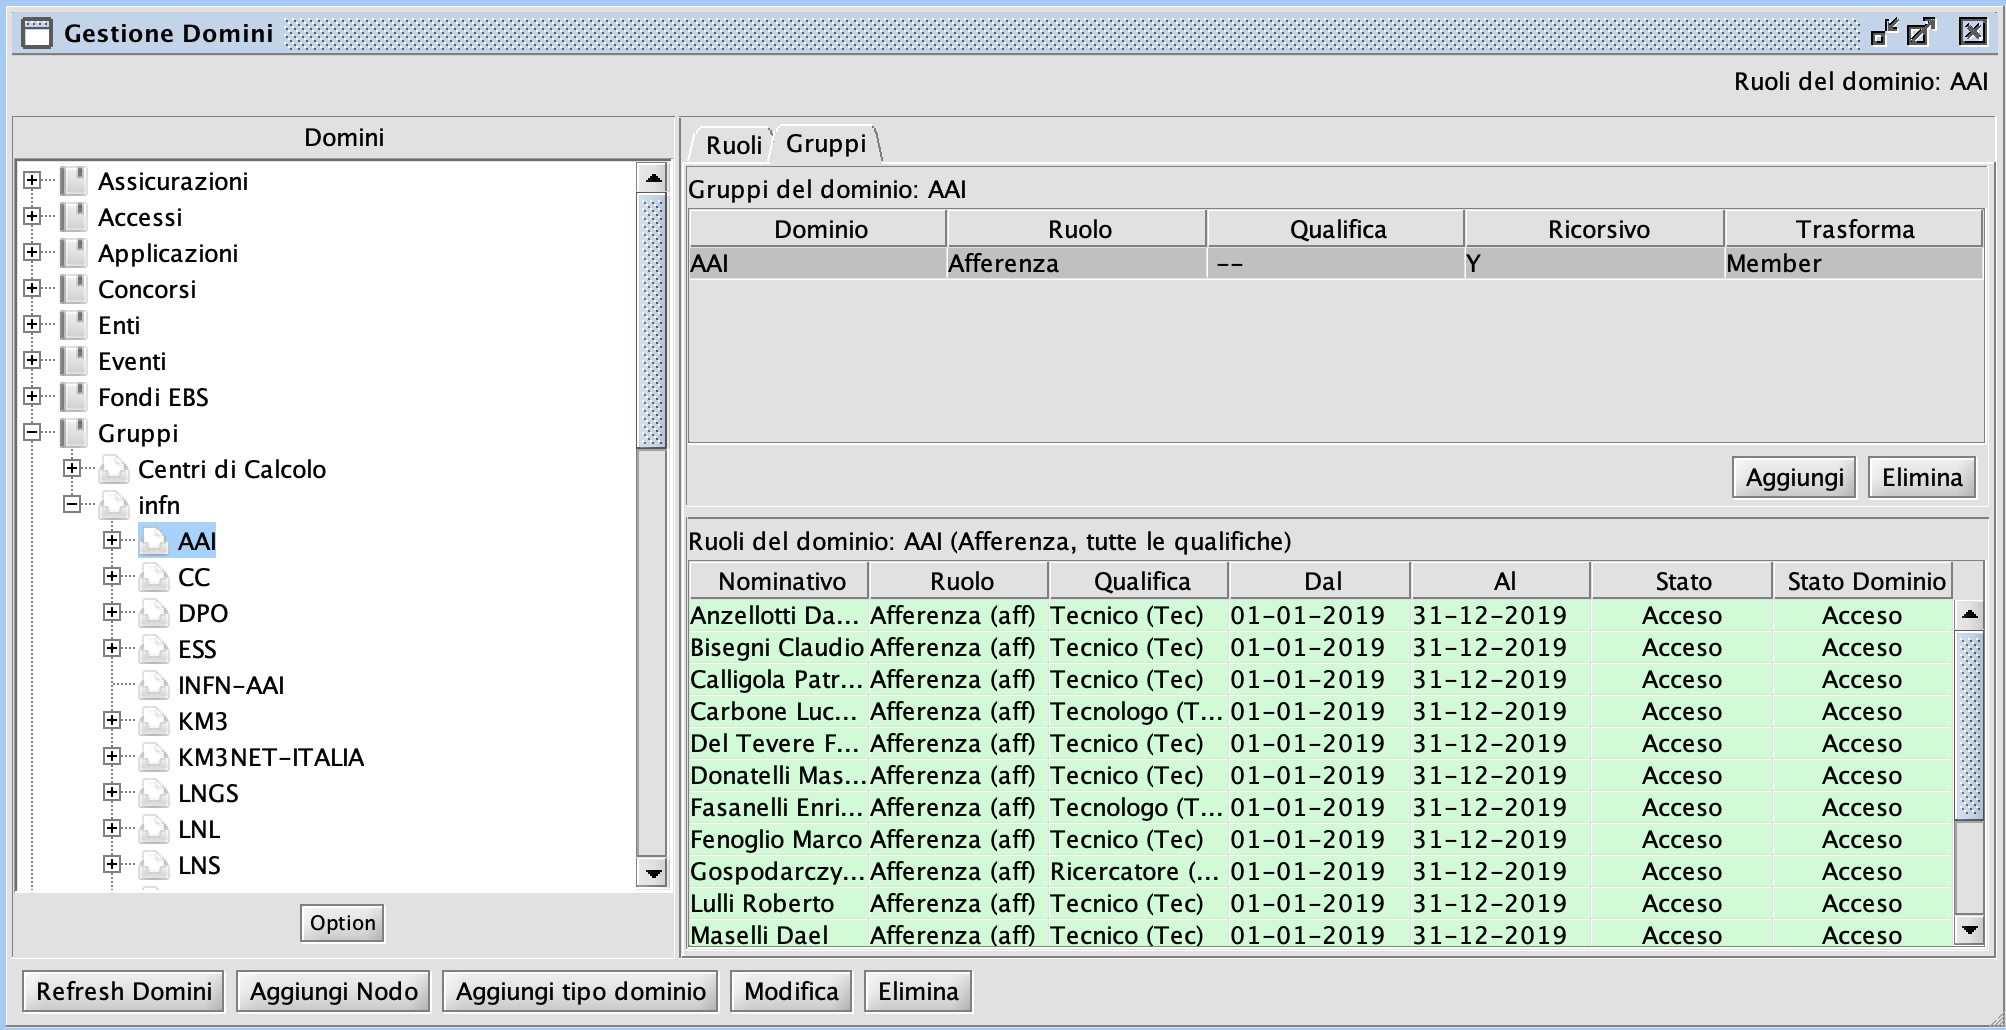Select the Bisegni Claudio row

coord(1321,647)
